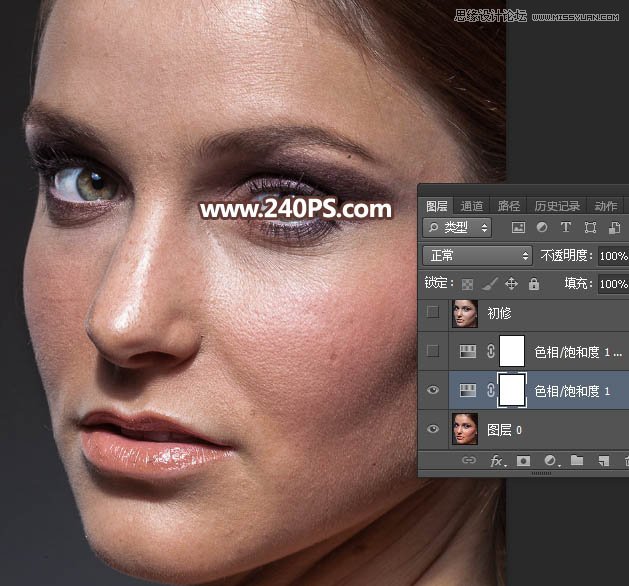Select mask thumbnail of 色相/饱和度 1 ... layer
This screenshot has width=629, height=586.
[512, 351]
